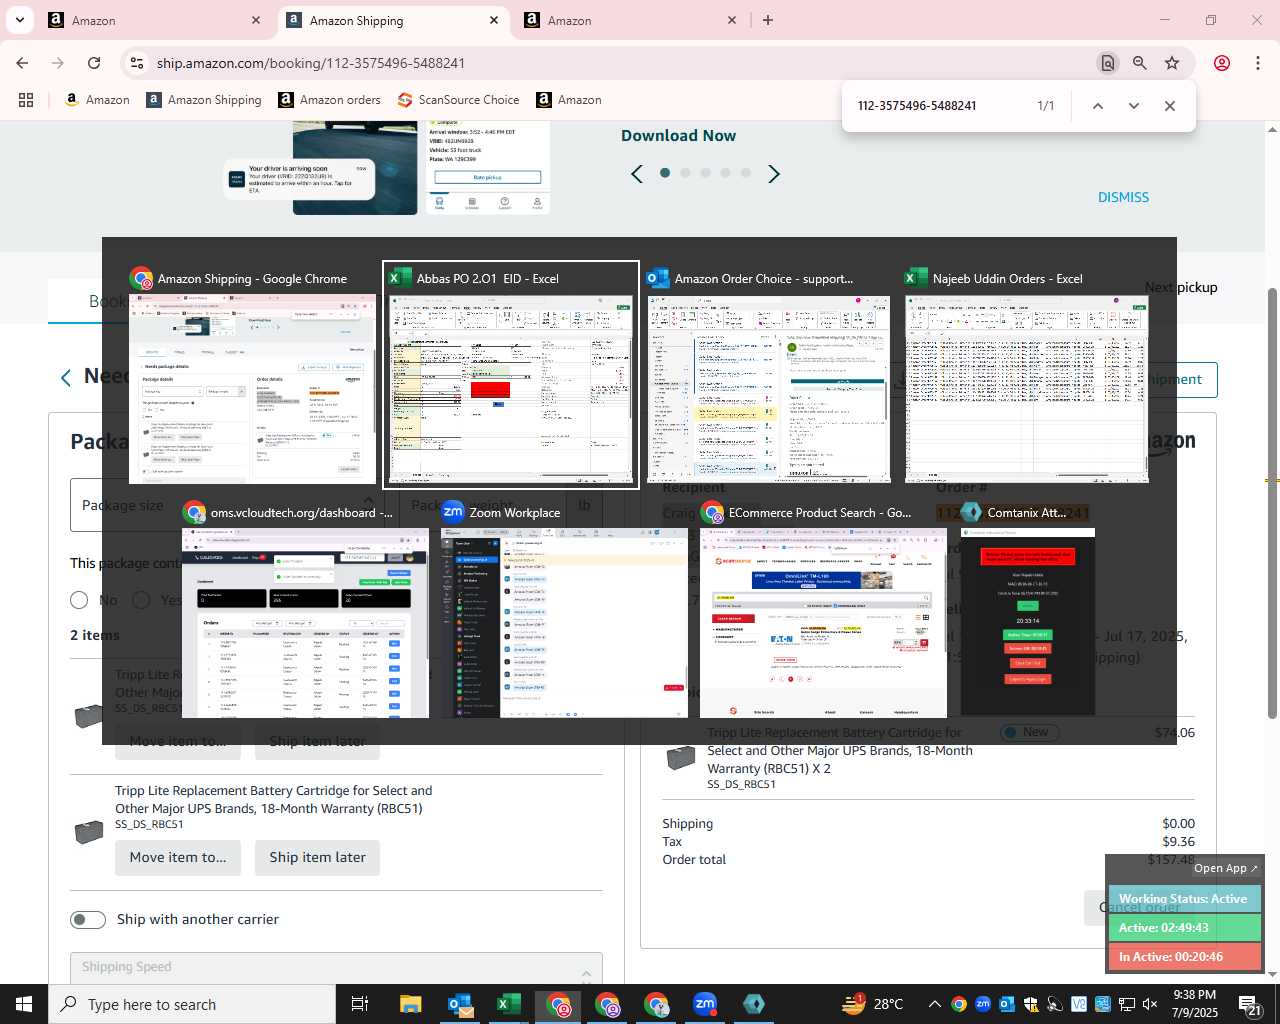
Task: Open Amazon orders bookmark
Action: click(x=329, y=100)
